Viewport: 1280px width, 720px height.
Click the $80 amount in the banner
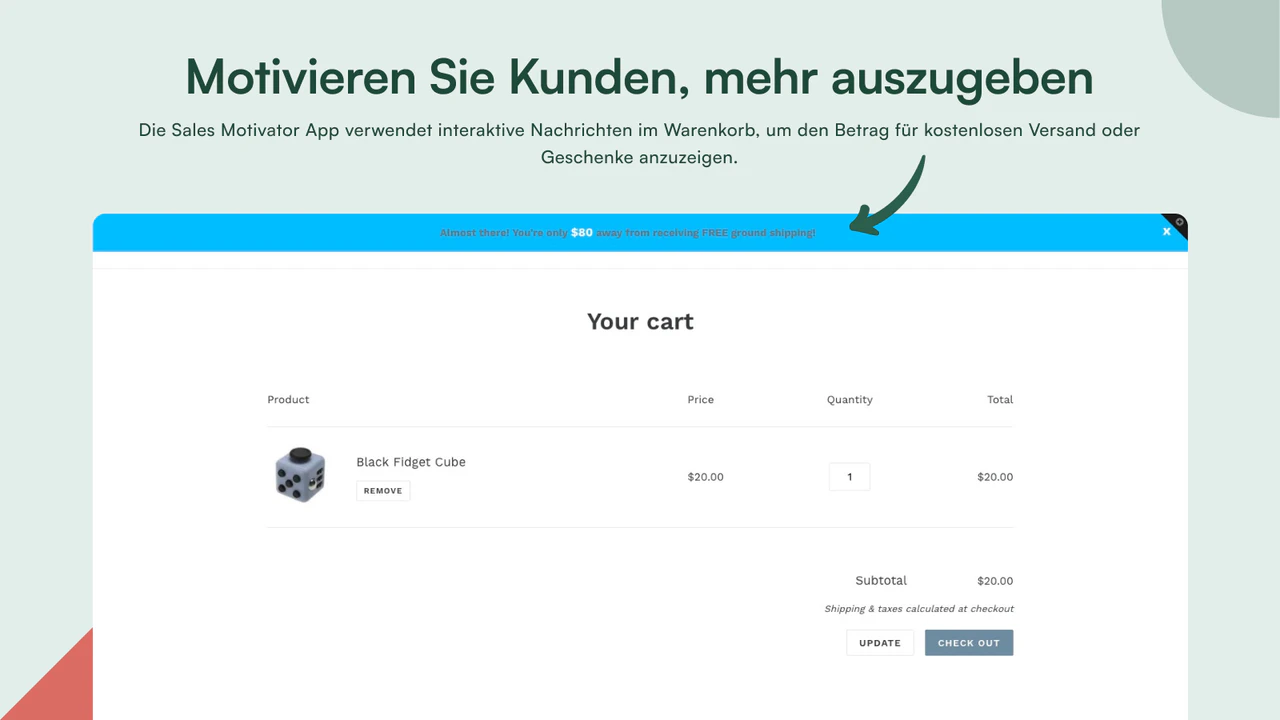point(582,232)
